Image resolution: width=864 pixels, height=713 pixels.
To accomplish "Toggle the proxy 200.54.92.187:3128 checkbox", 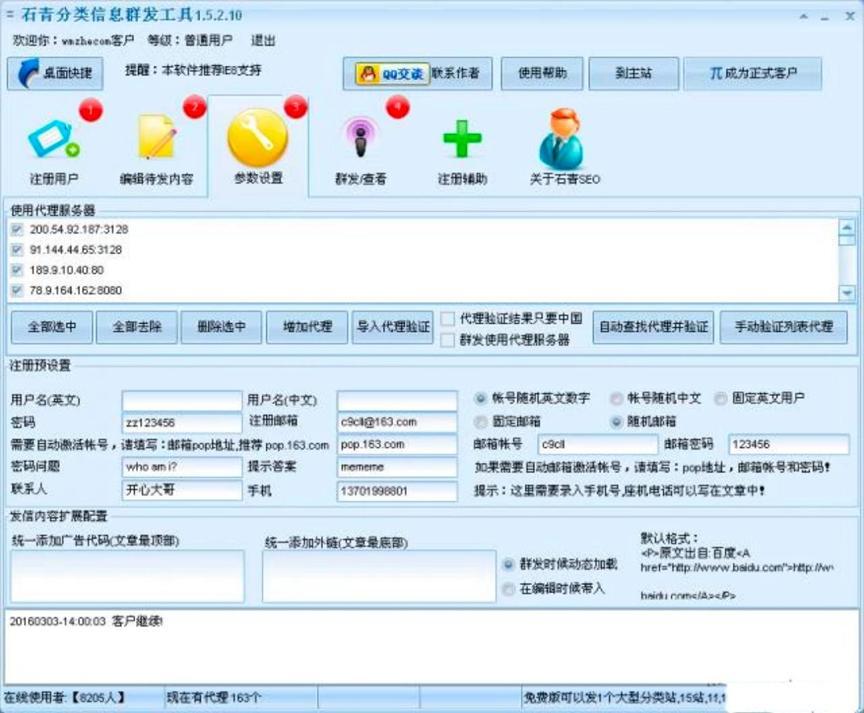I will (x=17, y=230).
